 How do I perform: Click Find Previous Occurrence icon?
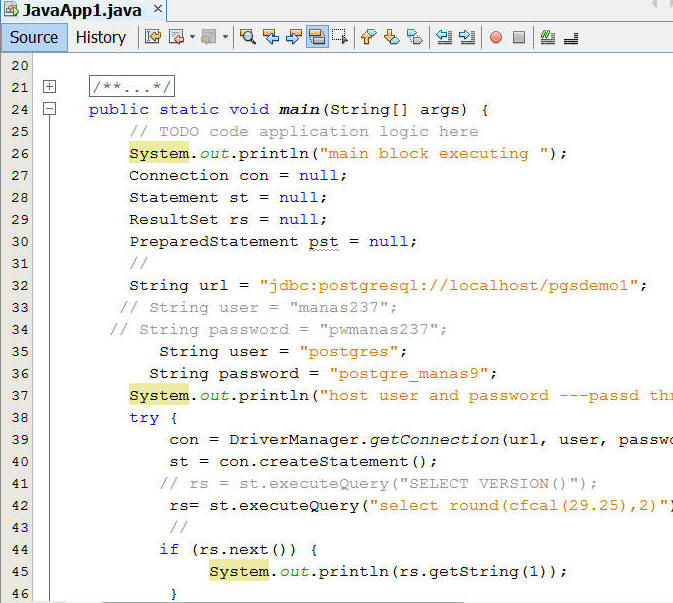(x=271, y=37)
